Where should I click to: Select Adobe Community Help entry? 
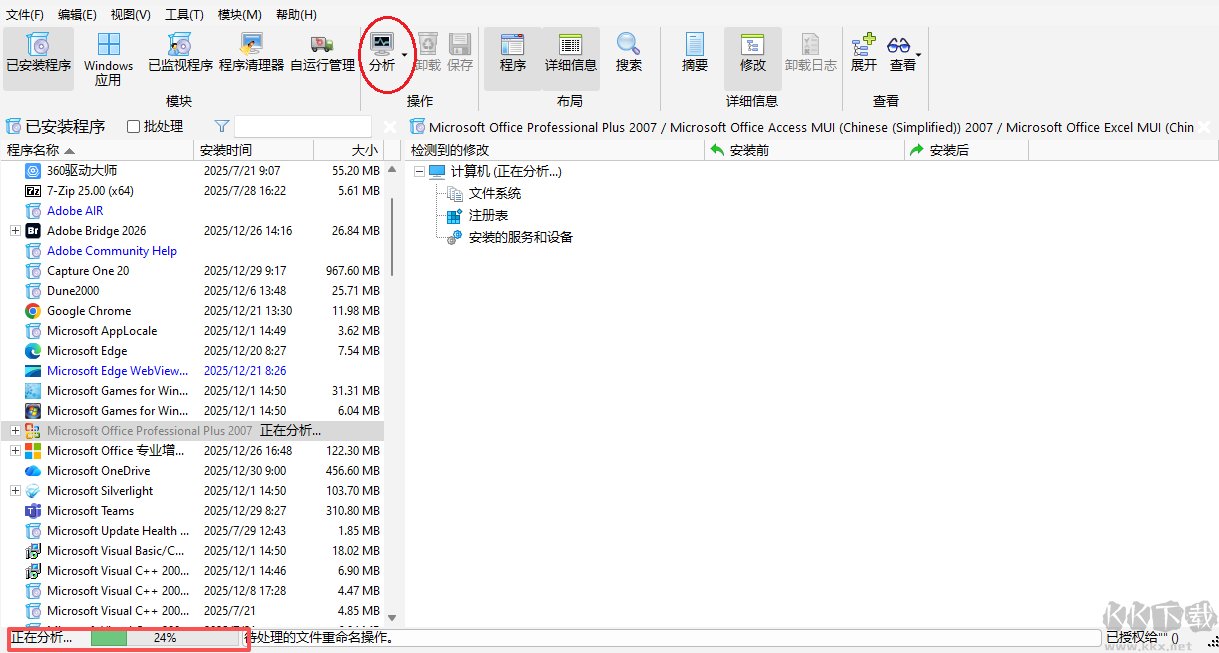[192, 251]
